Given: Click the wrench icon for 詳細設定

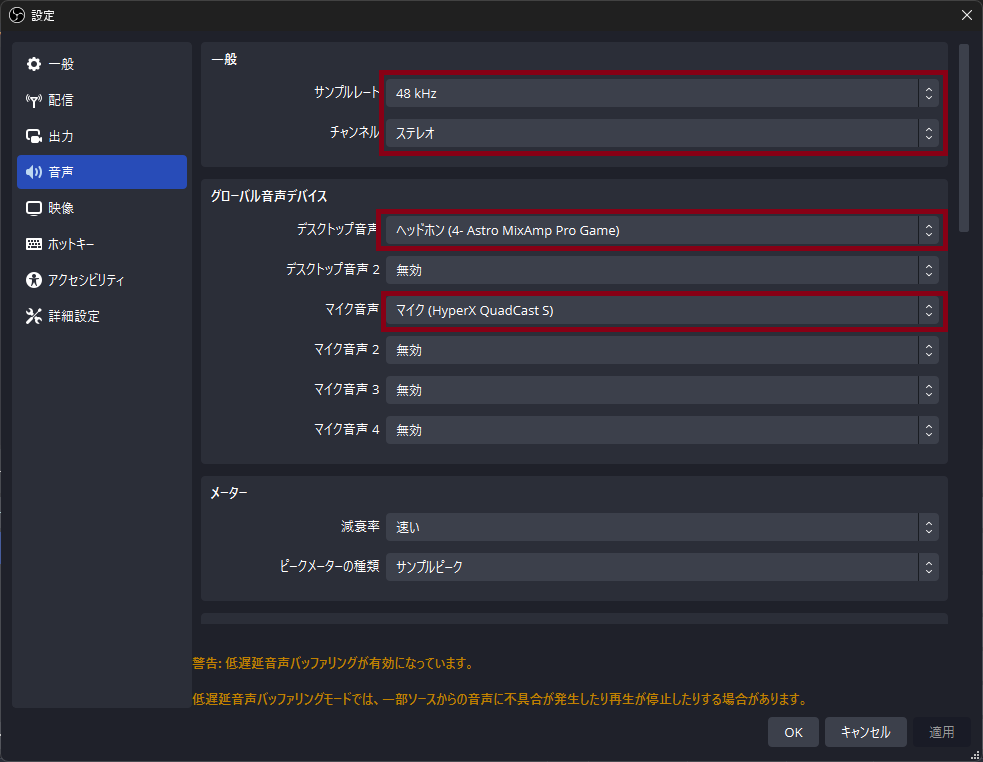Looking at the screenshot, I should click(34, 316).
